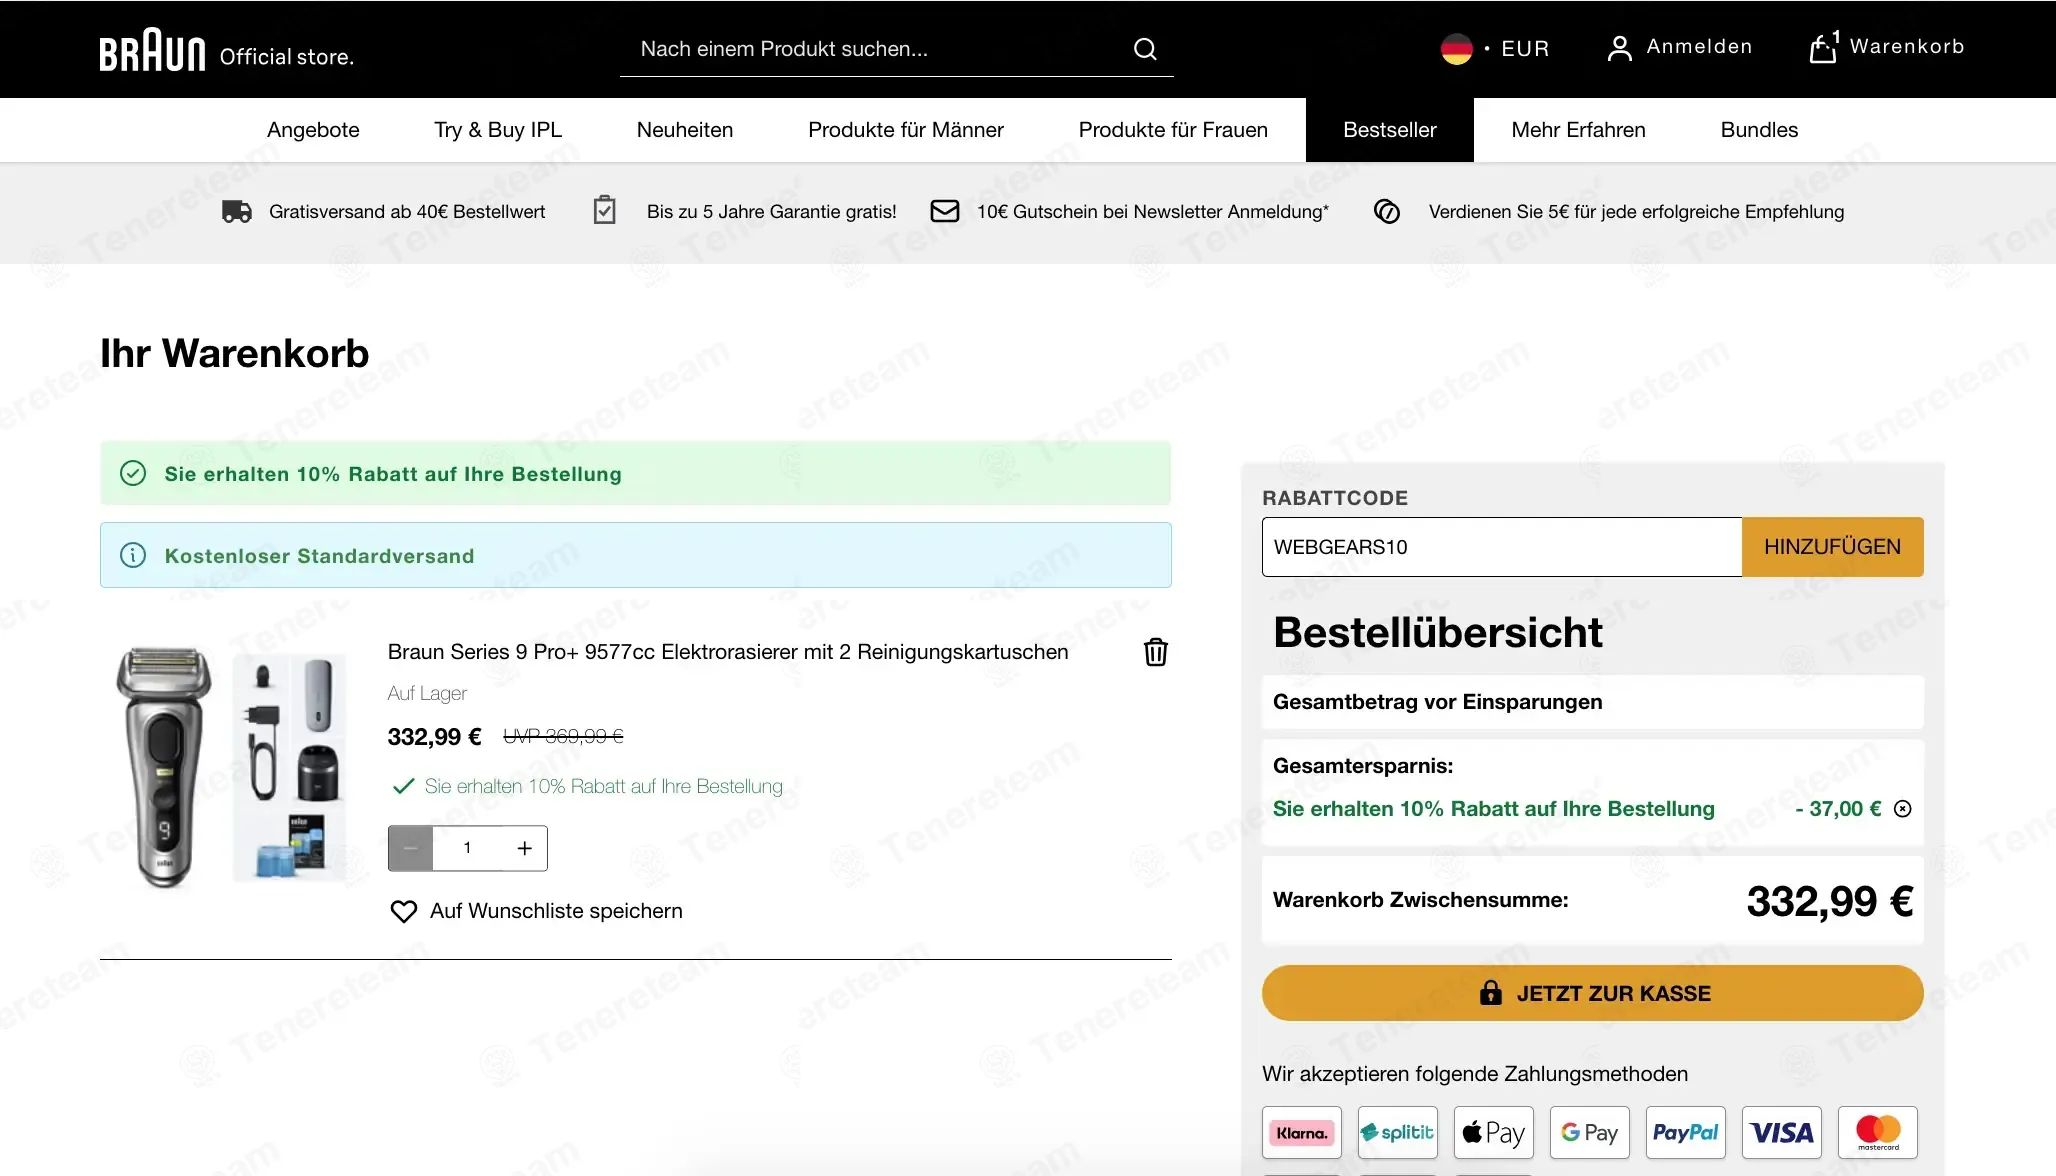
Task: Click the envelope newsletter icon
Action: [944, 211]
